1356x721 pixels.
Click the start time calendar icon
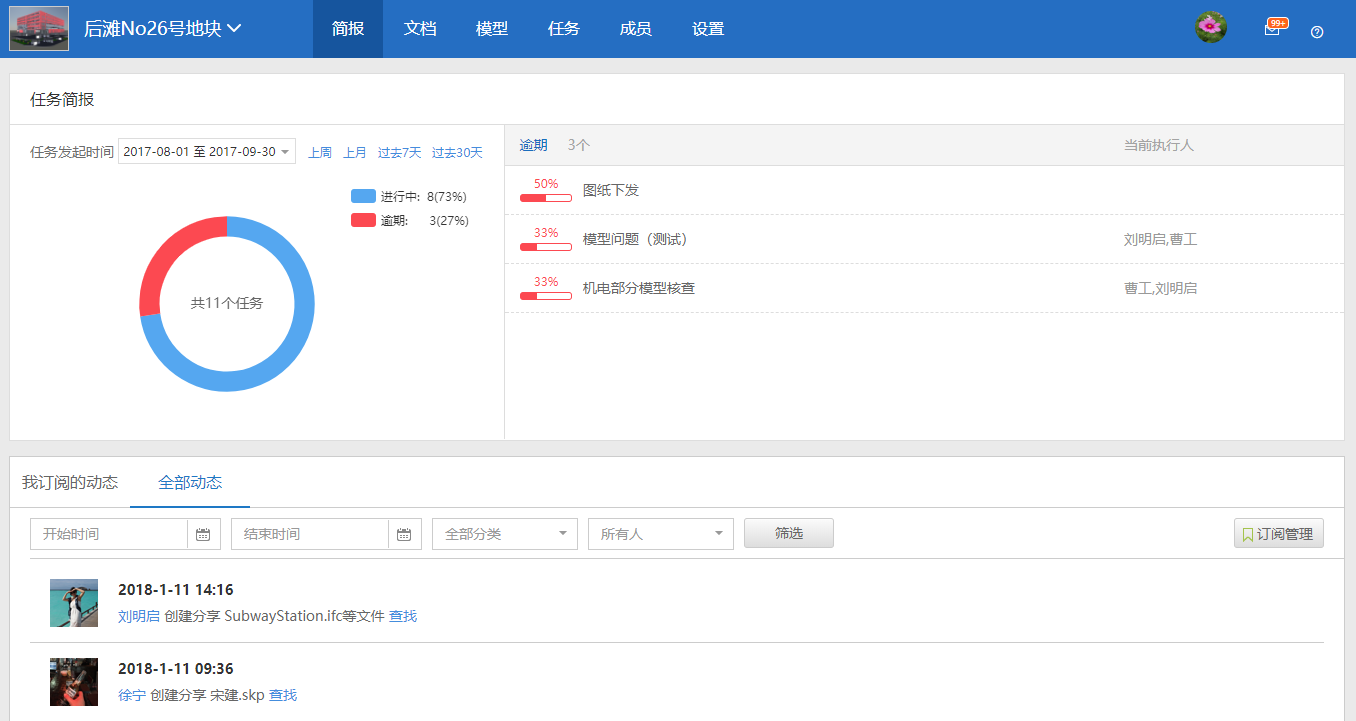203,534
